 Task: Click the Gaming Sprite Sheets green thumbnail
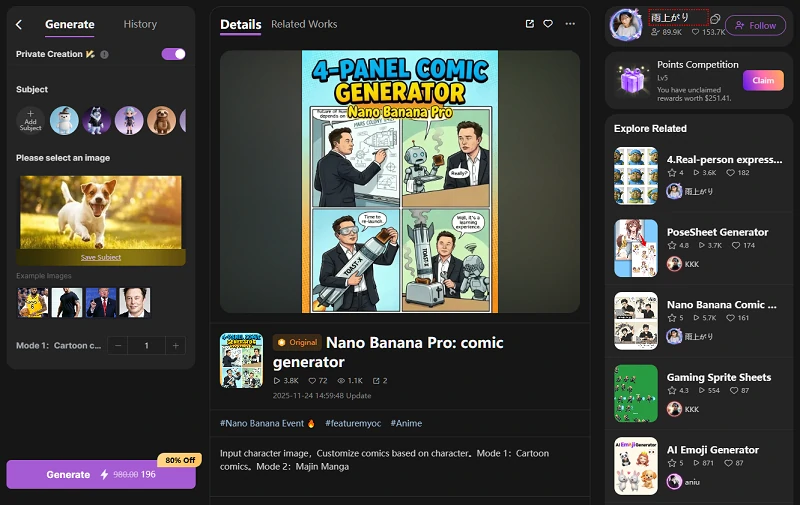click(636, 393)
